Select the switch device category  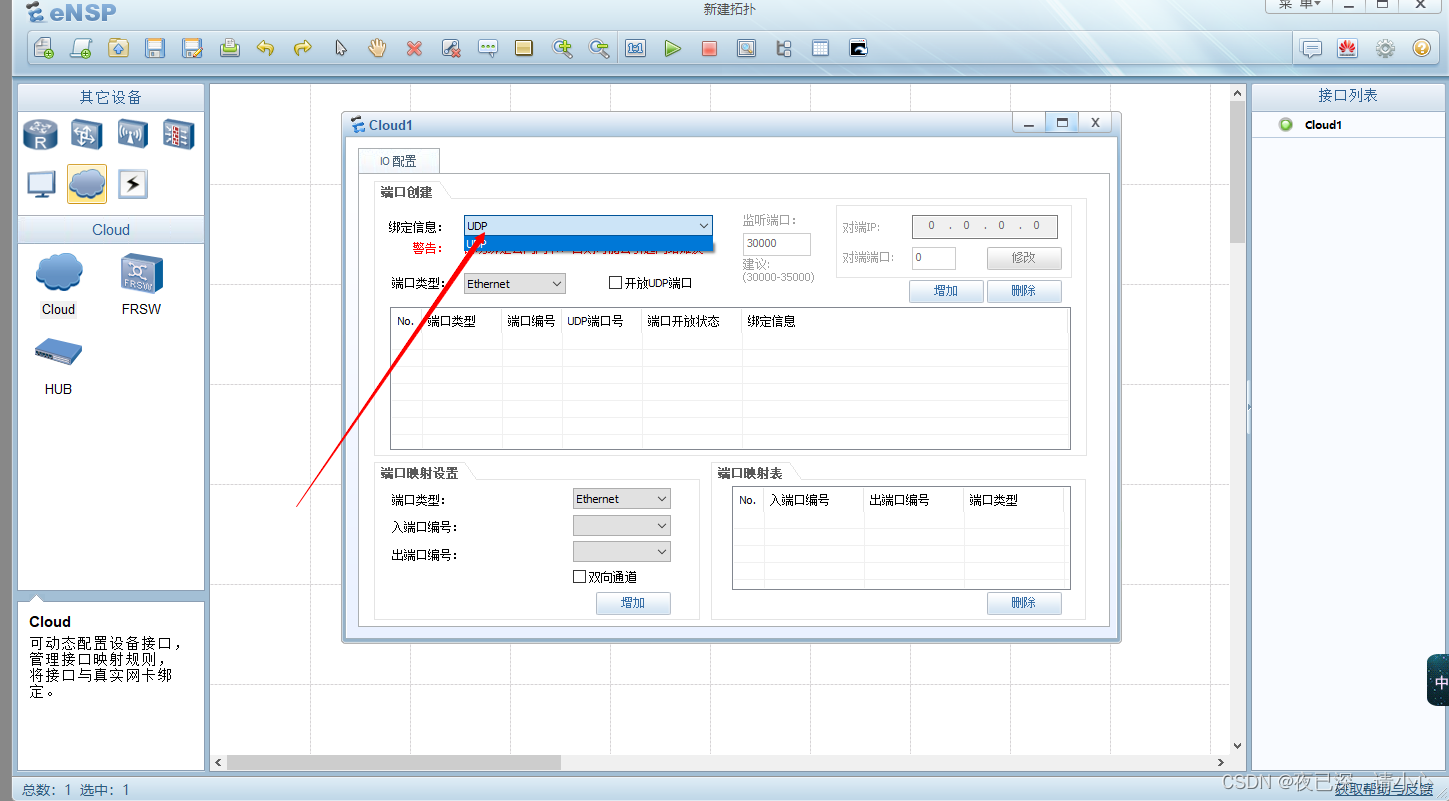pyautogui.click(x=87, y=134)
